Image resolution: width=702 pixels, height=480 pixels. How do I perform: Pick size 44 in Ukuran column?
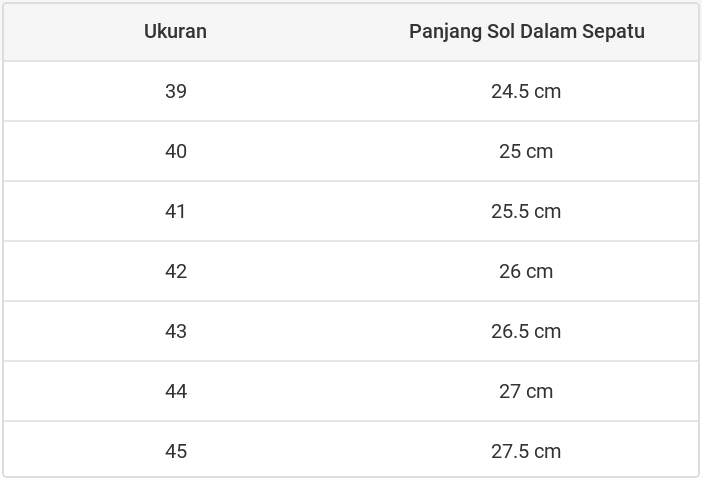[176, 391]
